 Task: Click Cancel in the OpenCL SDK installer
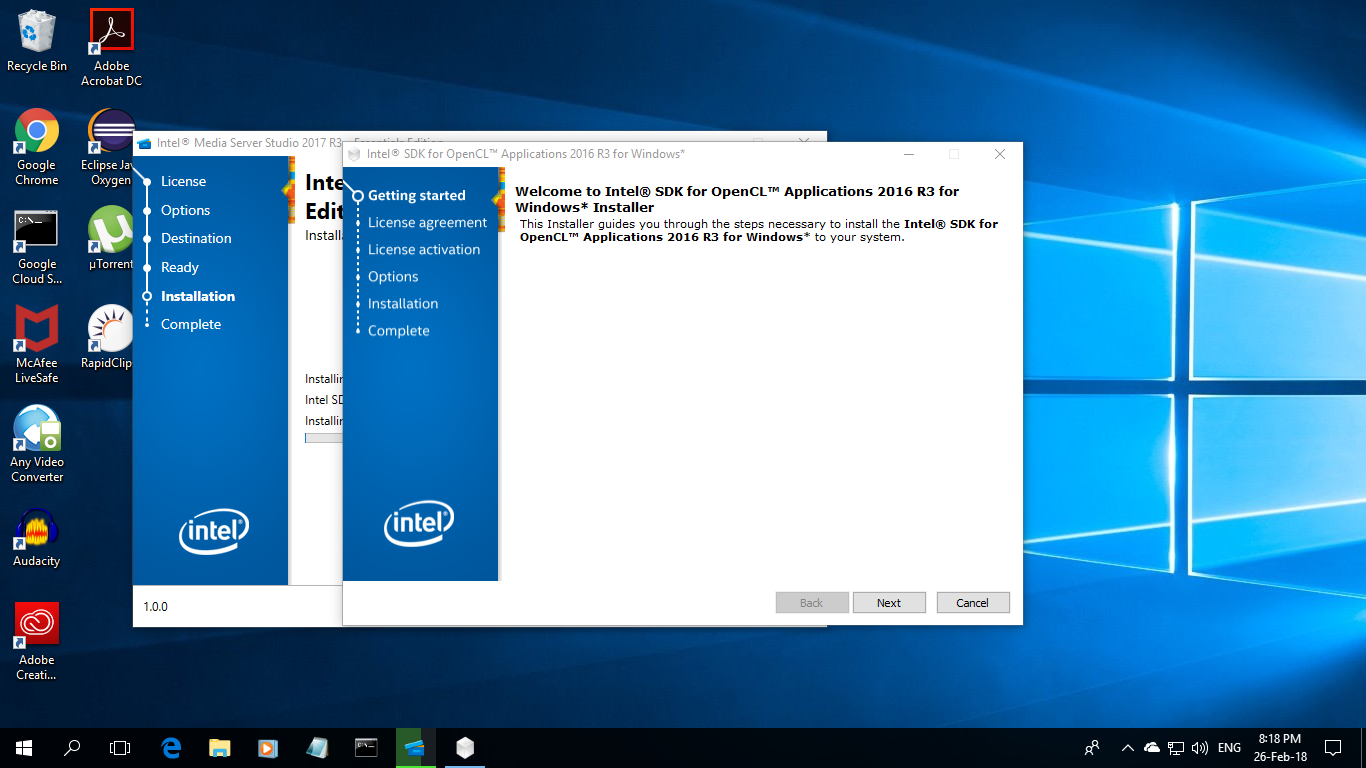pyautogui.click(x=973, y=603)
